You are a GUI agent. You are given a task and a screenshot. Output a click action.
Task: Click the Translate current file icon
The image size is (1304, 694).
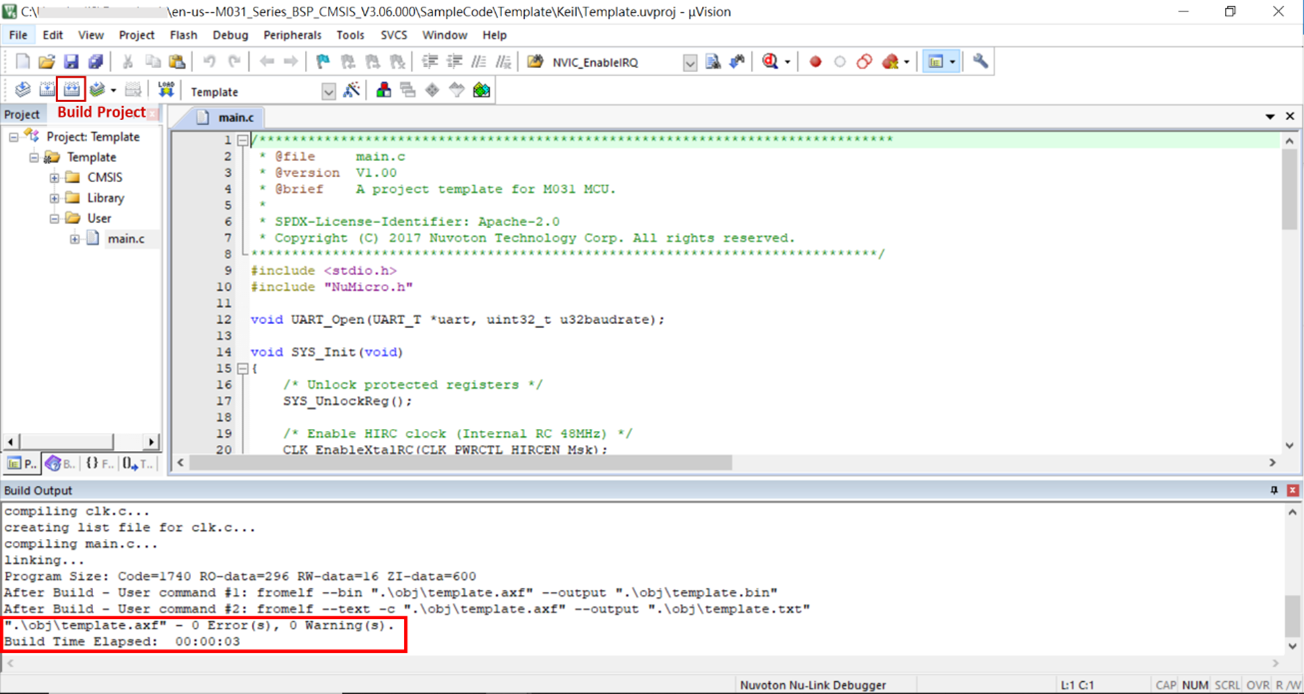tap(22, 90)
